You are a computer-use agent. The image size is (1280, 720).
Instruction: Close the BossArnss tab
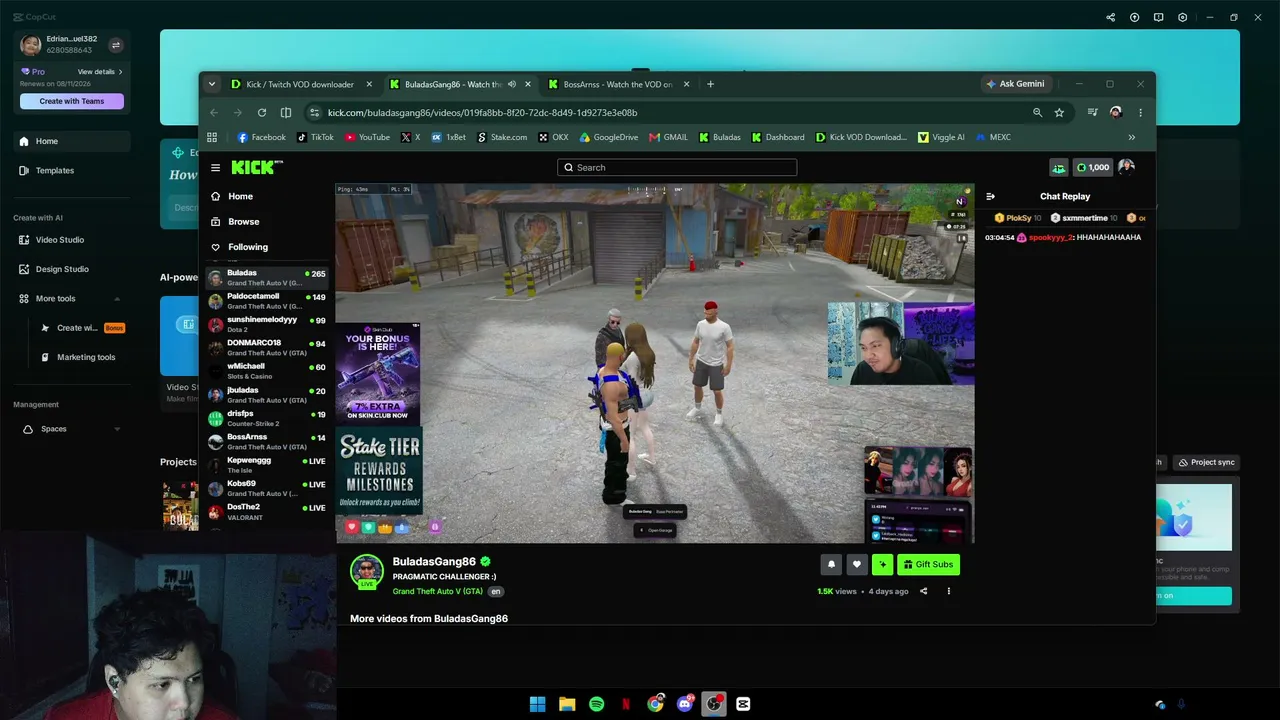click(686, 84)
